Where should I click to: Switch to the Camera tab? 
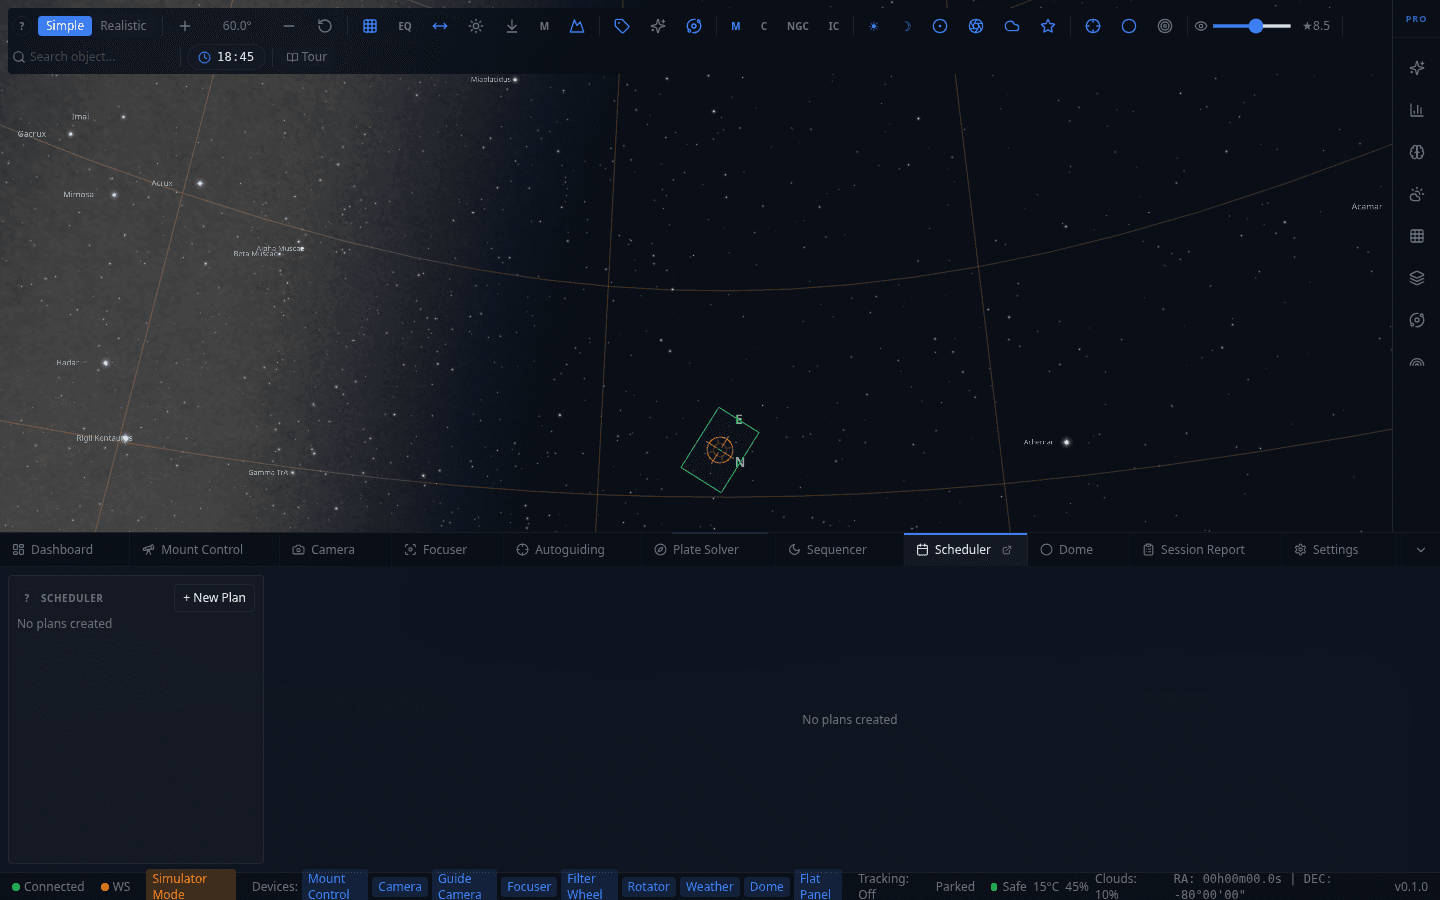(x=323, y=550)
